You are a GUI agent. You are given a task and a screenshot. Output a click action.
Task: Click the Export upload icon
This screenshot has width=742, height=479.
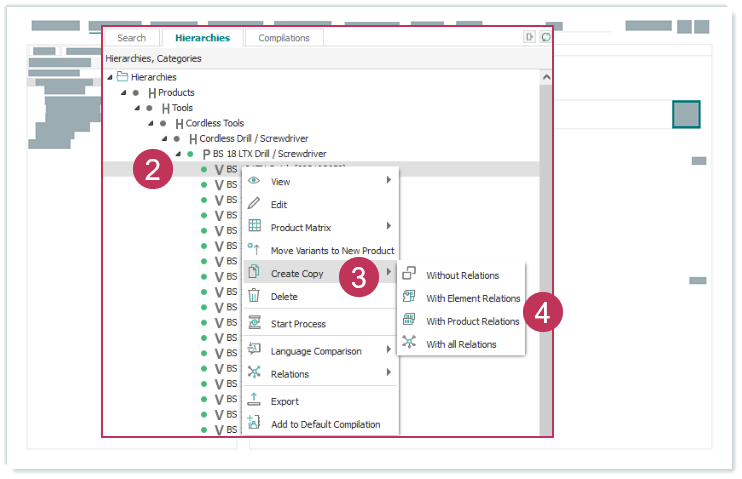click(x=254, y=401)
